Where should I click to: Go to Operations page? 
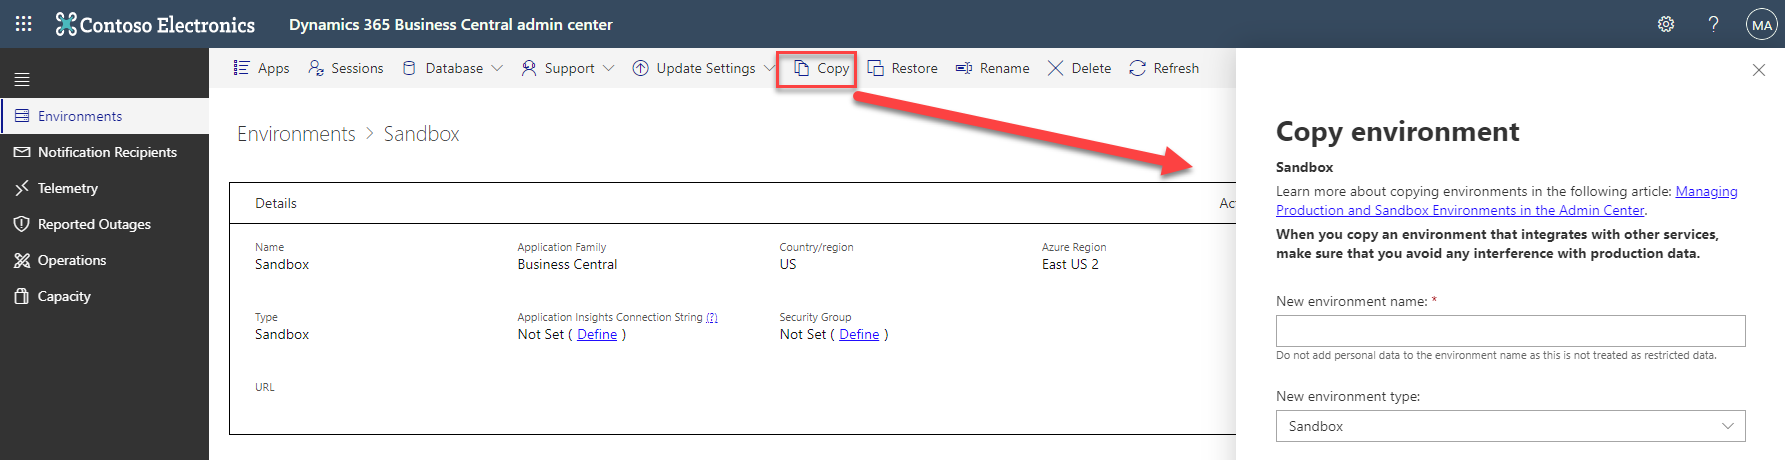point(105,260)
